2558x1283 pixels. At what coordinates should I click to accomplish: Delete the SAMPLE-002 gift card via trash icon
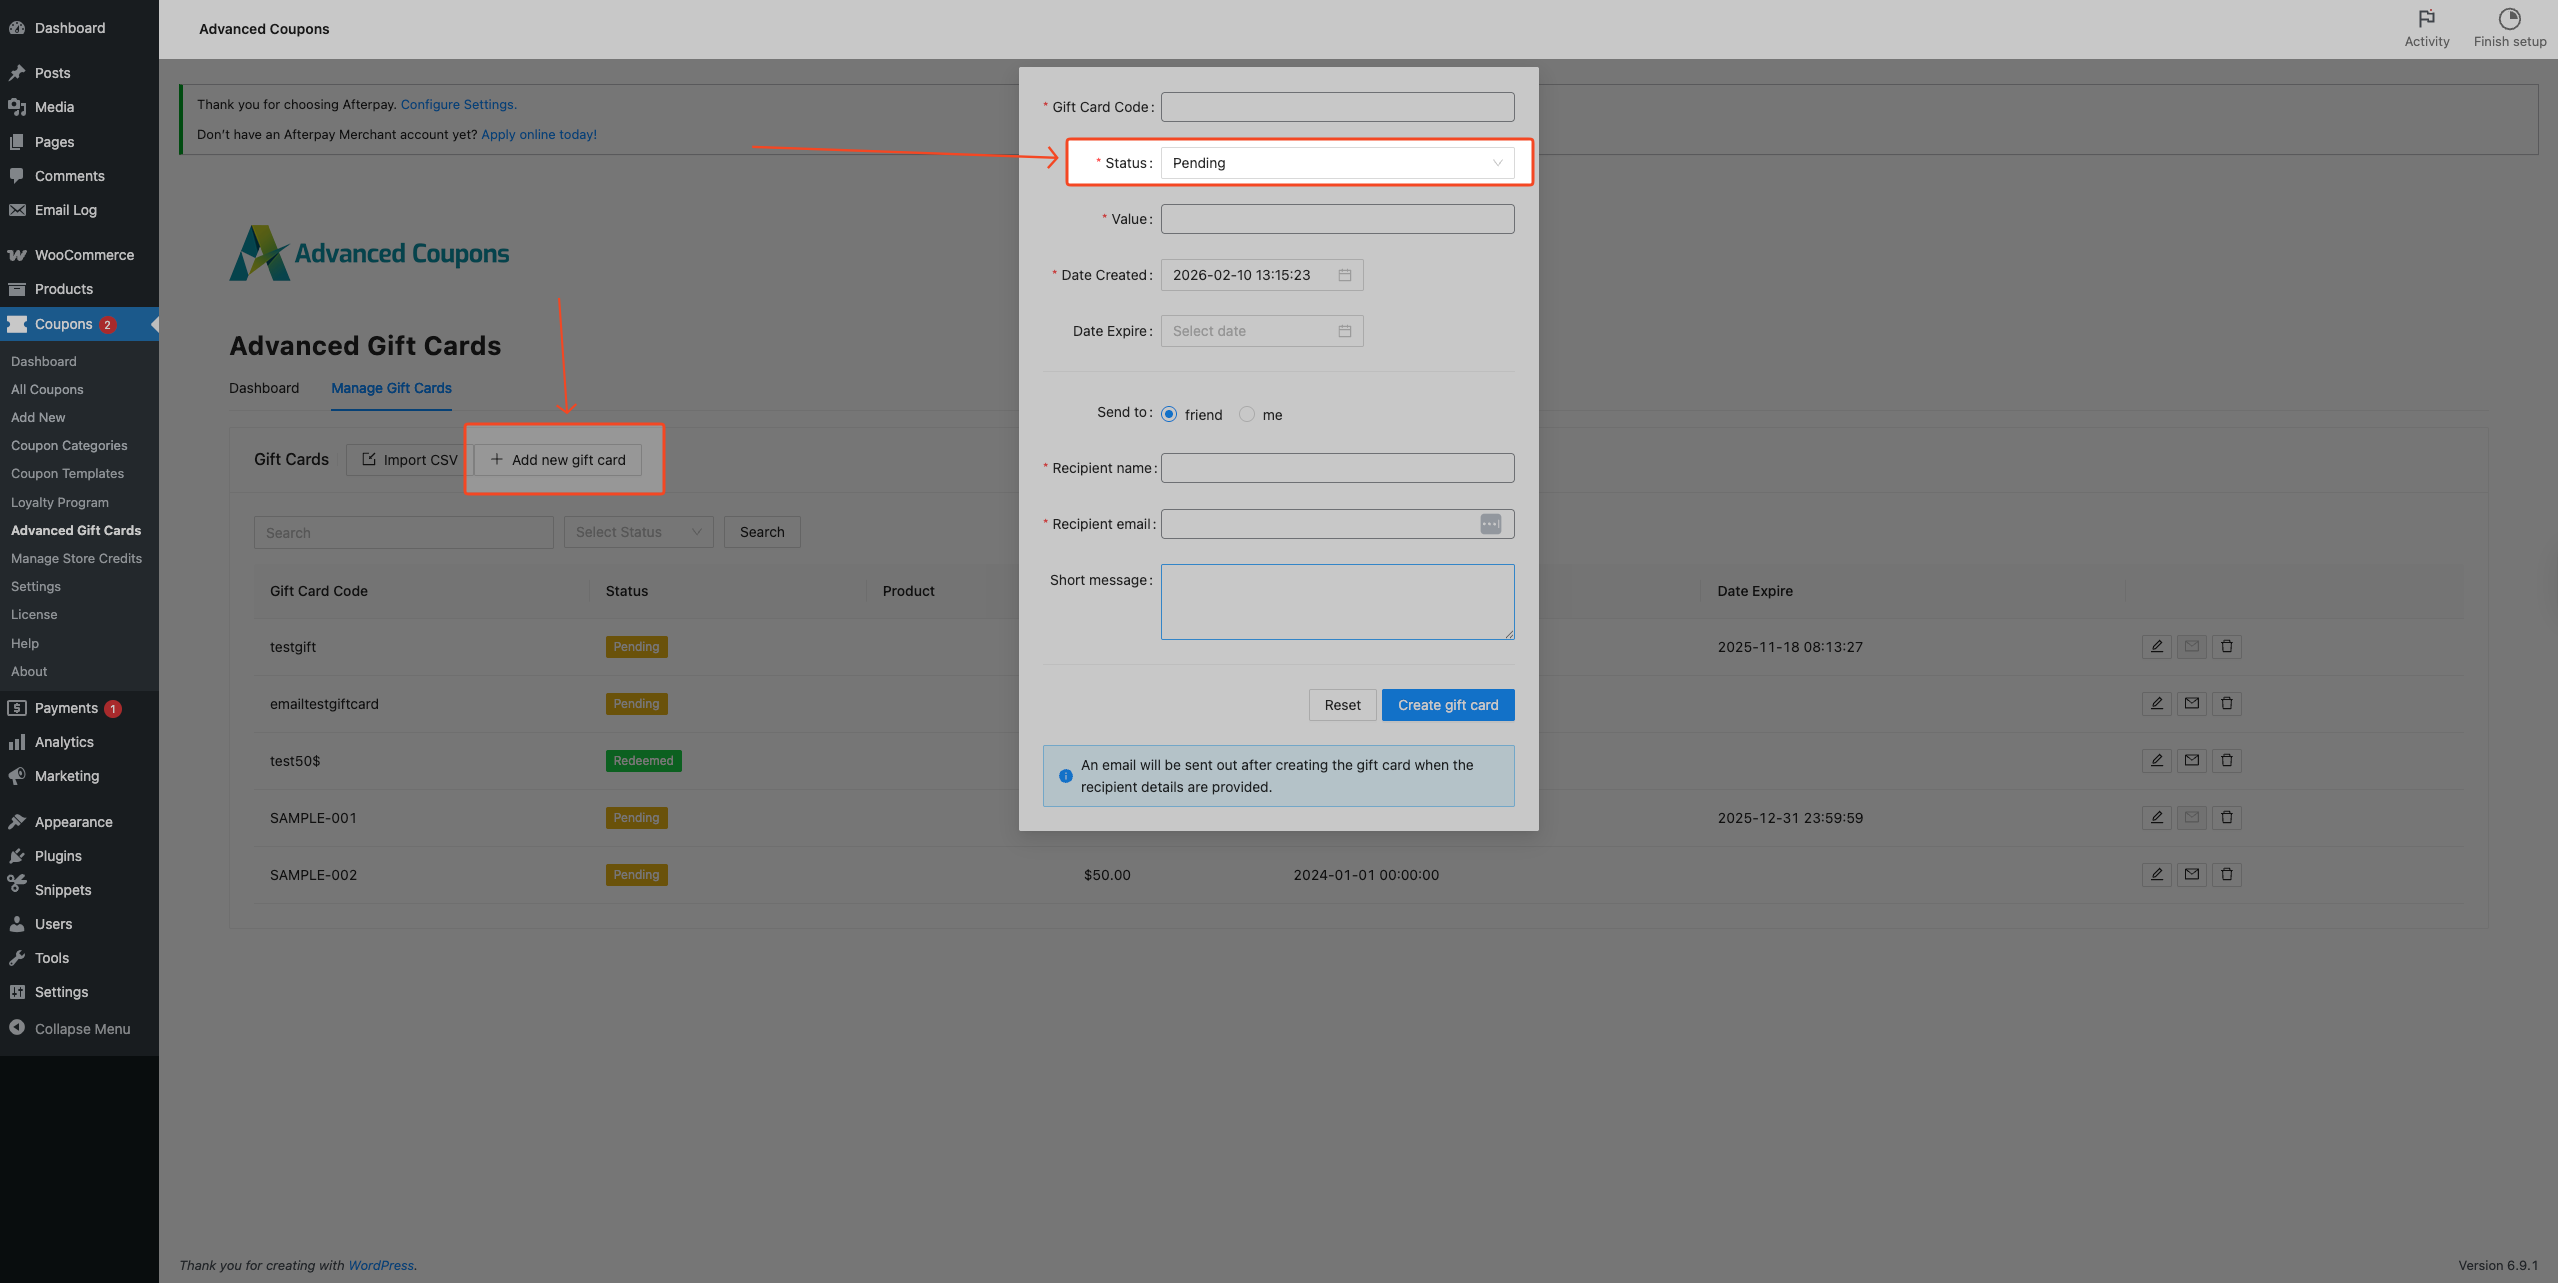pyautogui.click(x=2226, y=875)
